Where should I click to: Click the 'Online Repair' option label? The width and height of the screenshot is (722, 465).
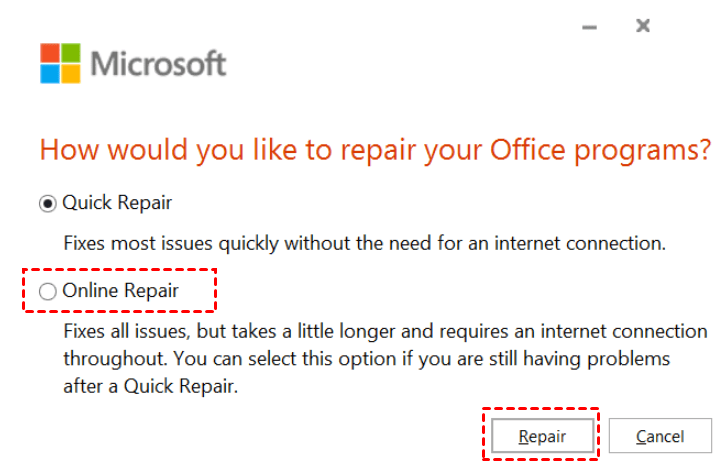pyautogui.click(x=121, y=292)
